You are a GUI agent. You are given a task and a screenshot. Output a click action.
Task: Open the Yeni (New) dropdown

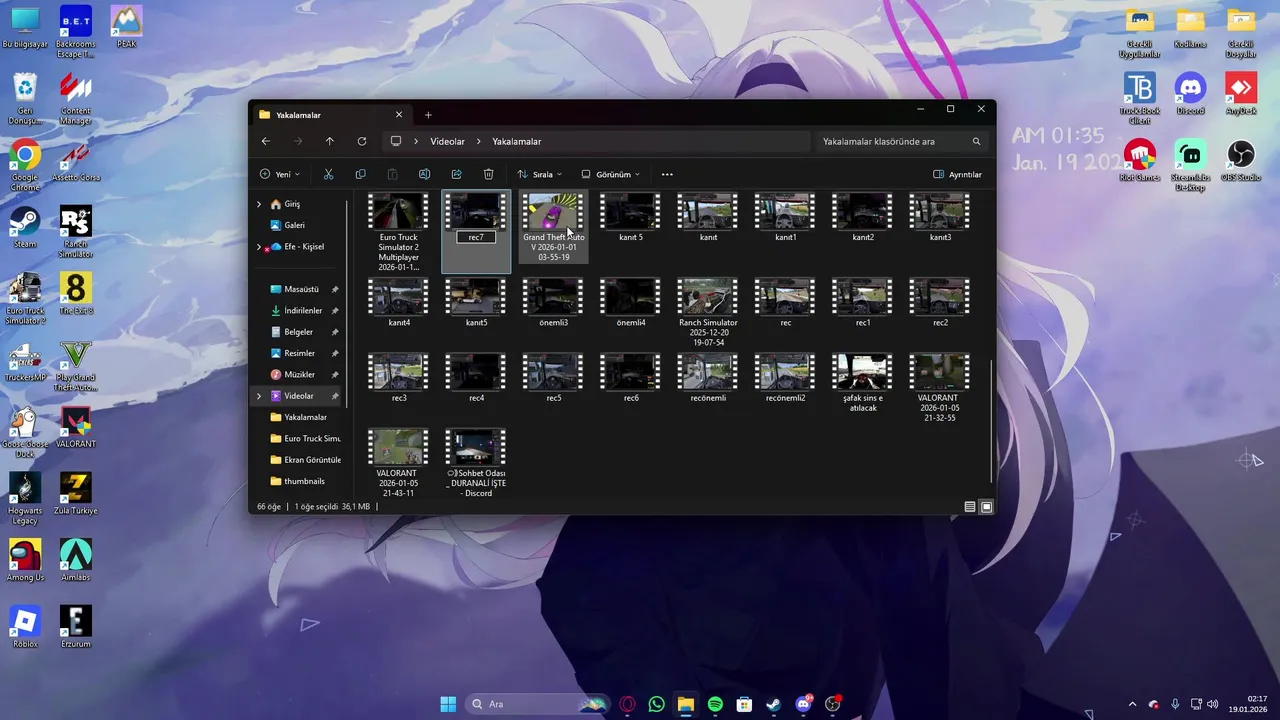point(280,174)
